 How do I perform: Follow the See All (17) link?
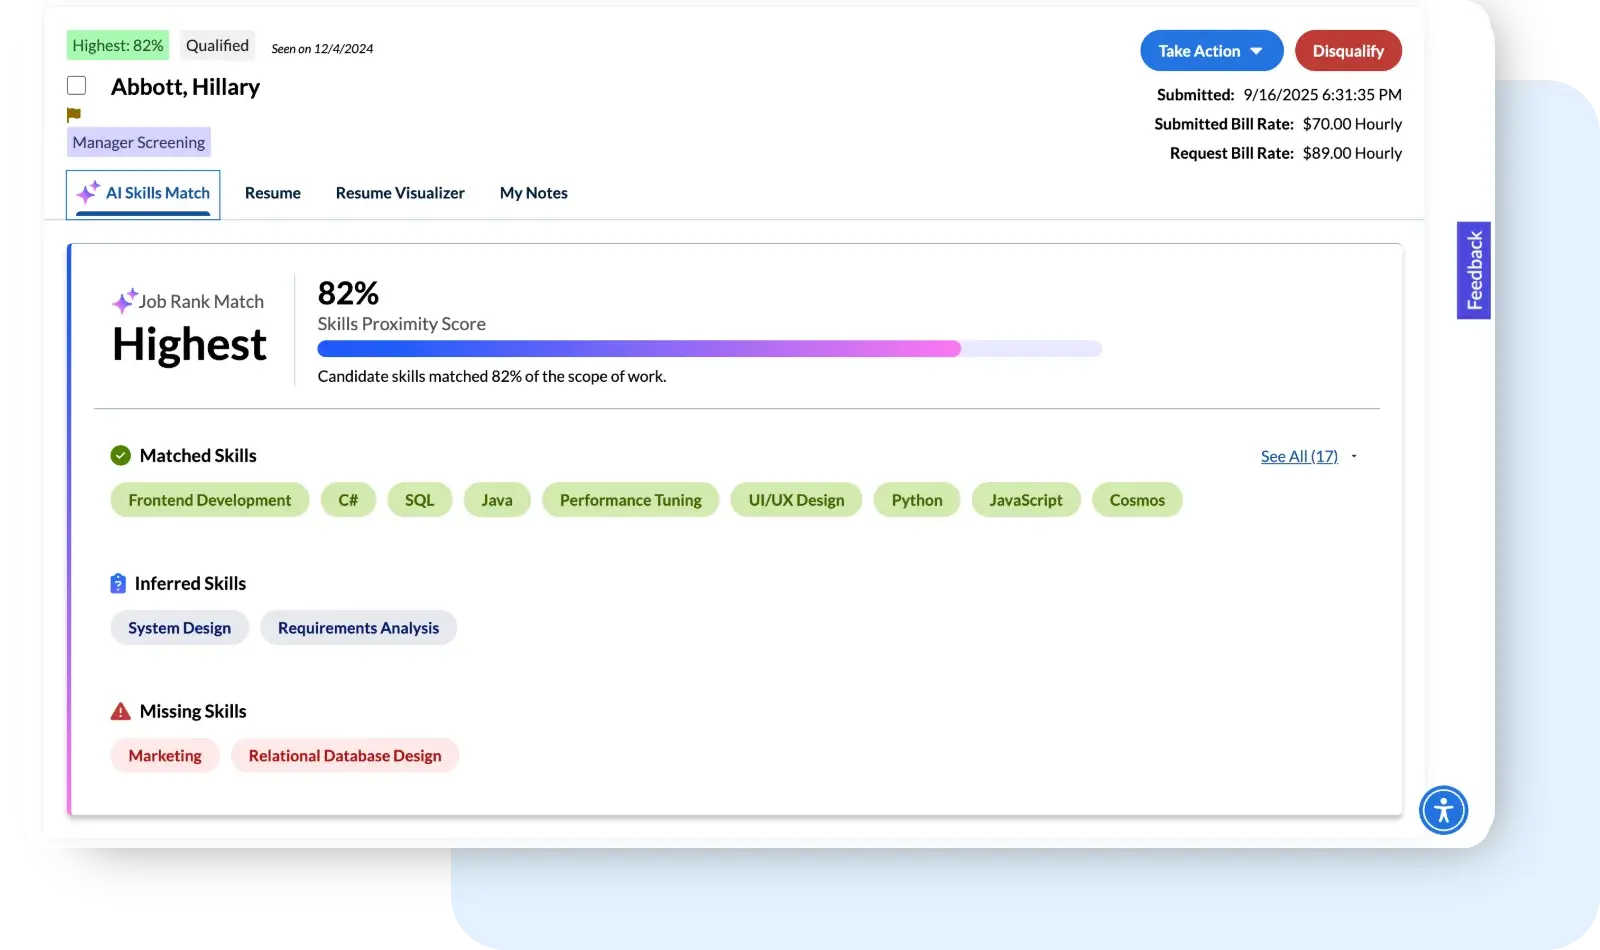tap(1298, 457)
